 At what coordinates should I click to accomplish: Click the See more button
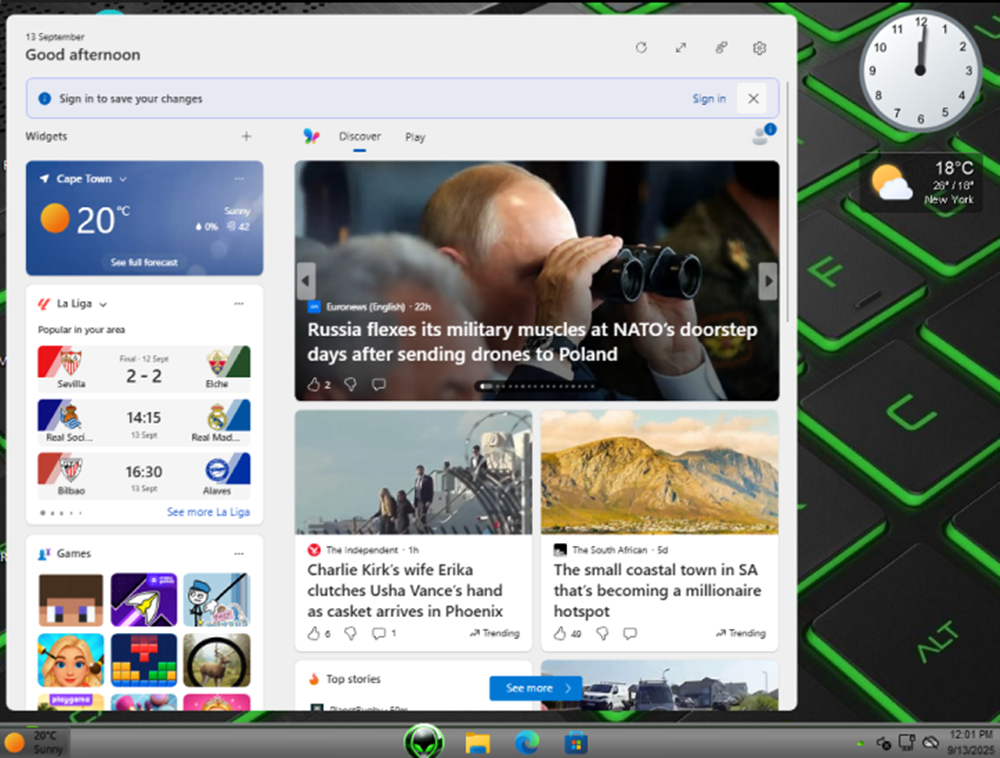(x=536, y=688)
